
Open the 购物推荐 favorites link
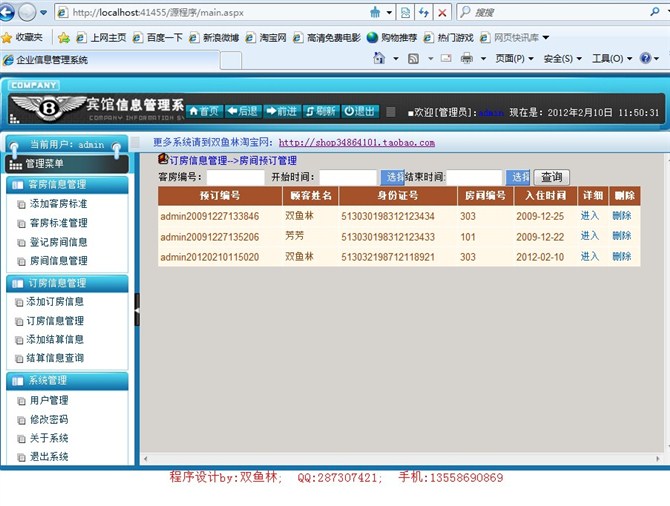click(x=392, y=38)
